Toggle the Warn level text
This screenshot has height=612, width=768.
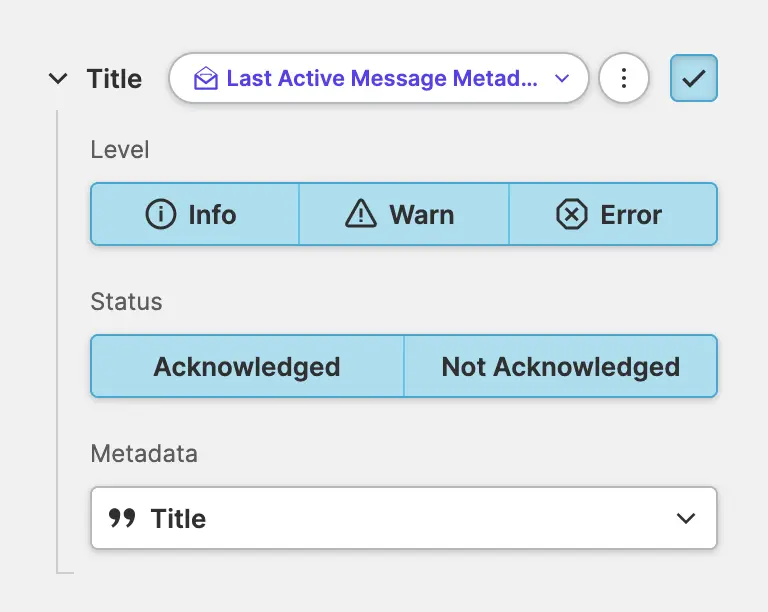422,214
